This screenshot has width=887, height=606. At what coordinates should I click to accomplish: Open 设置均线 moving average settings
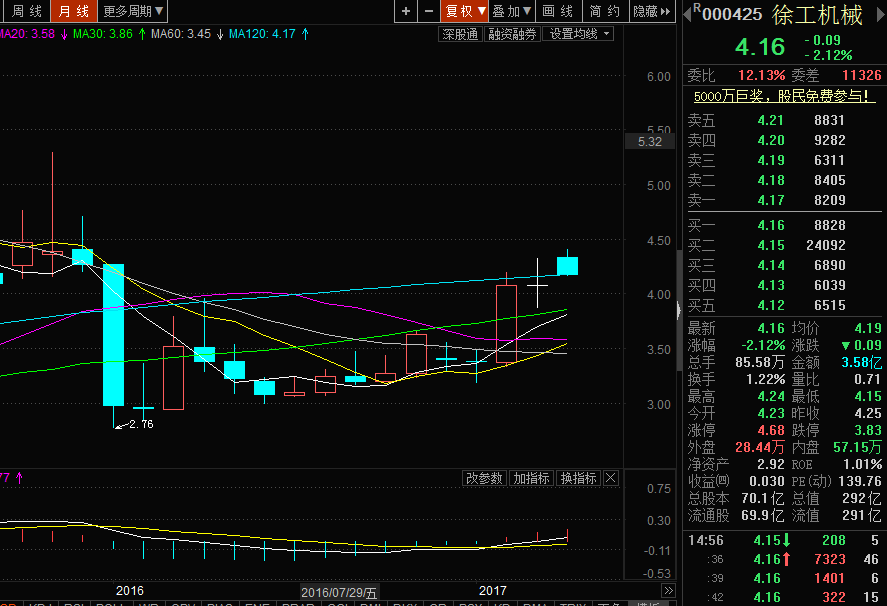pos(580,34)
